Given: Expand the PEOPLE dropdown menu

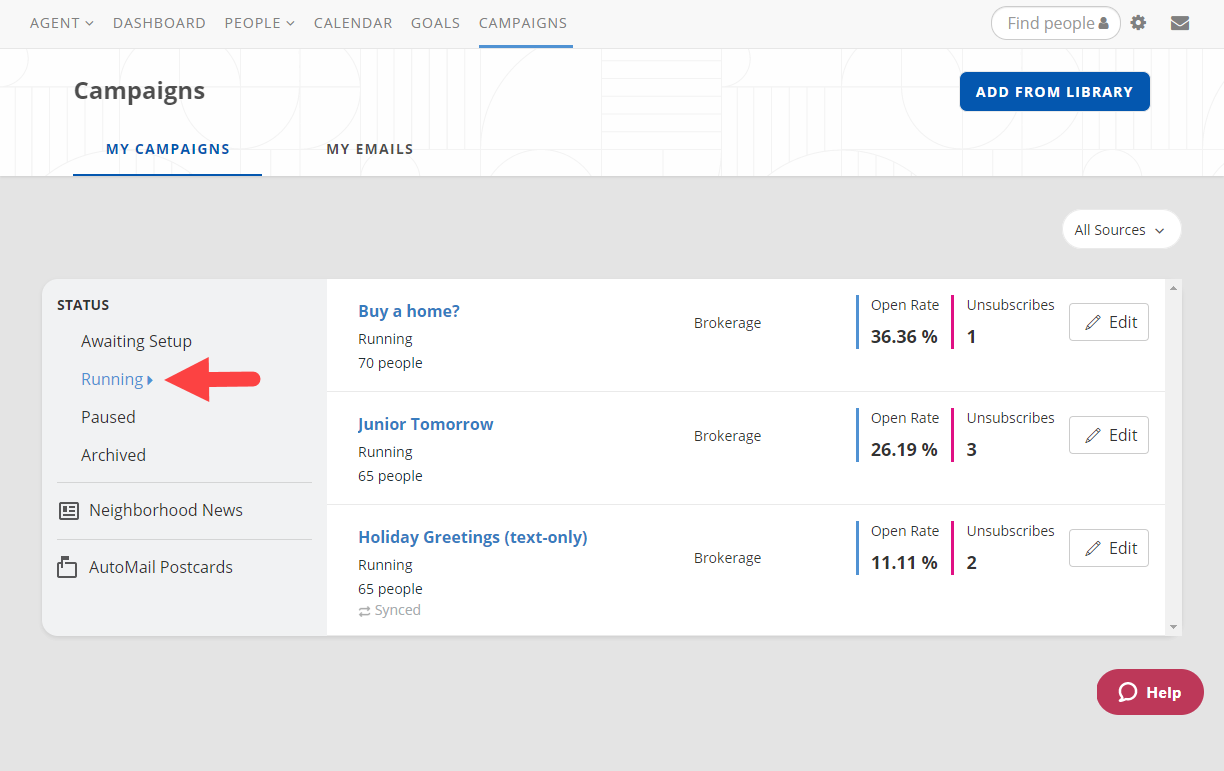Looking at the screenshot, I should tap(259, 23).
